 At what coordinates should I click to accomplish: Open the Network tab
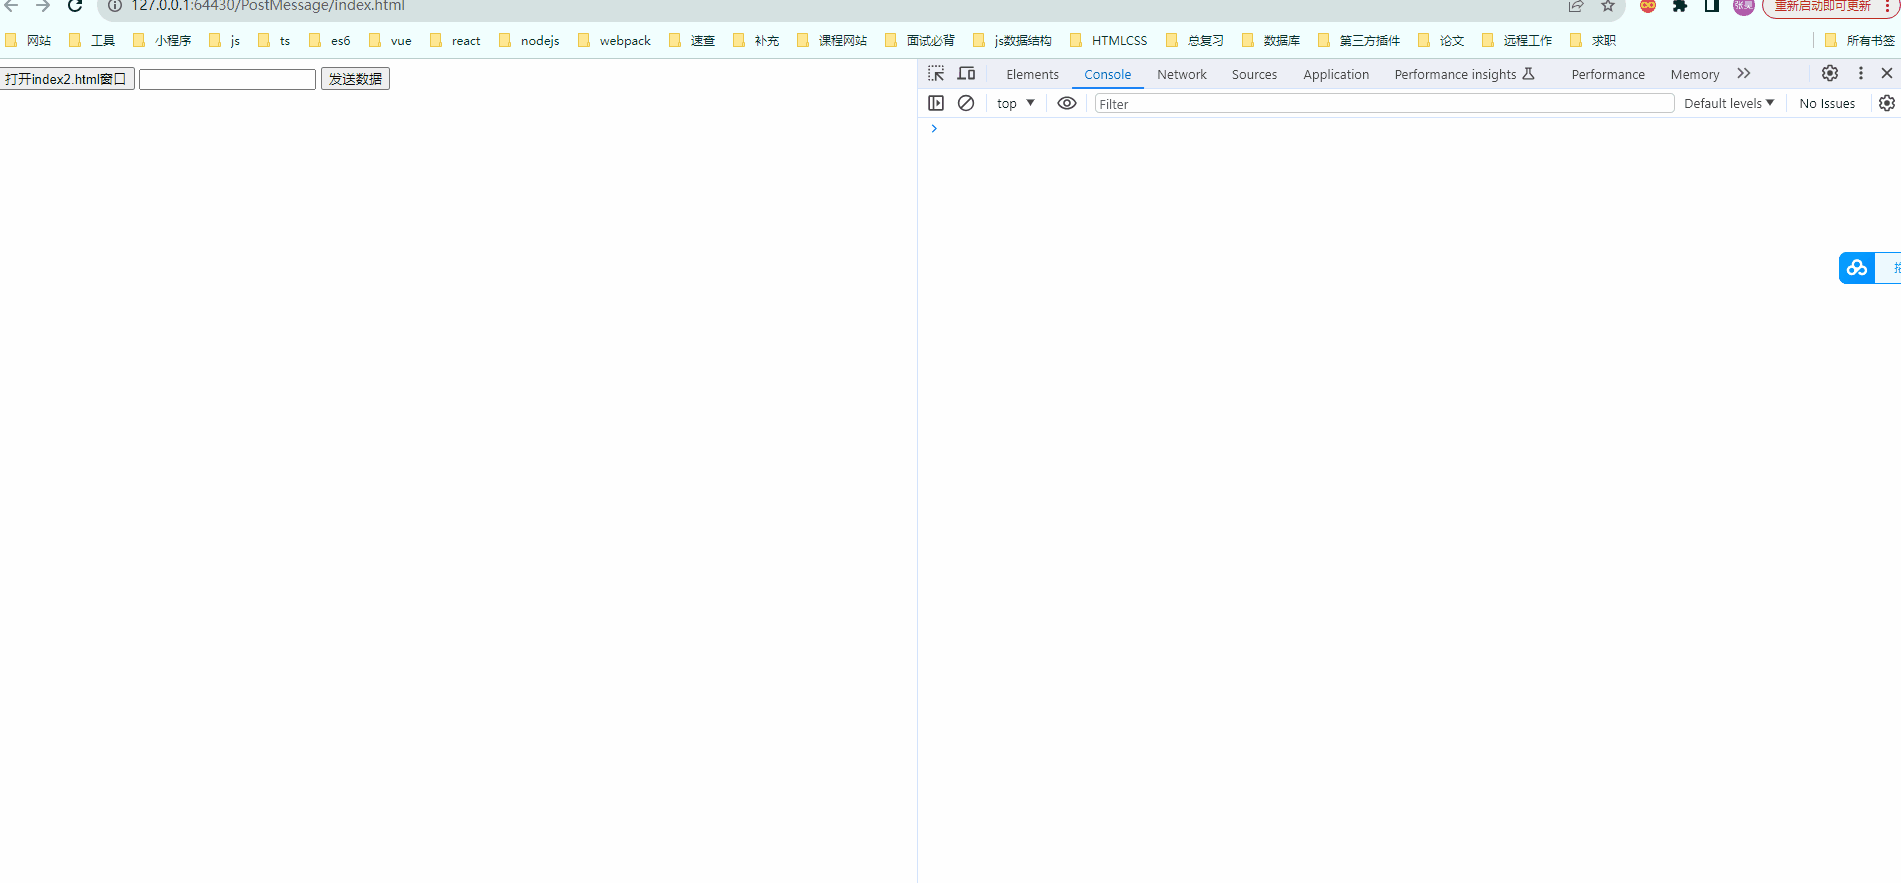[x=1182, y=75]
